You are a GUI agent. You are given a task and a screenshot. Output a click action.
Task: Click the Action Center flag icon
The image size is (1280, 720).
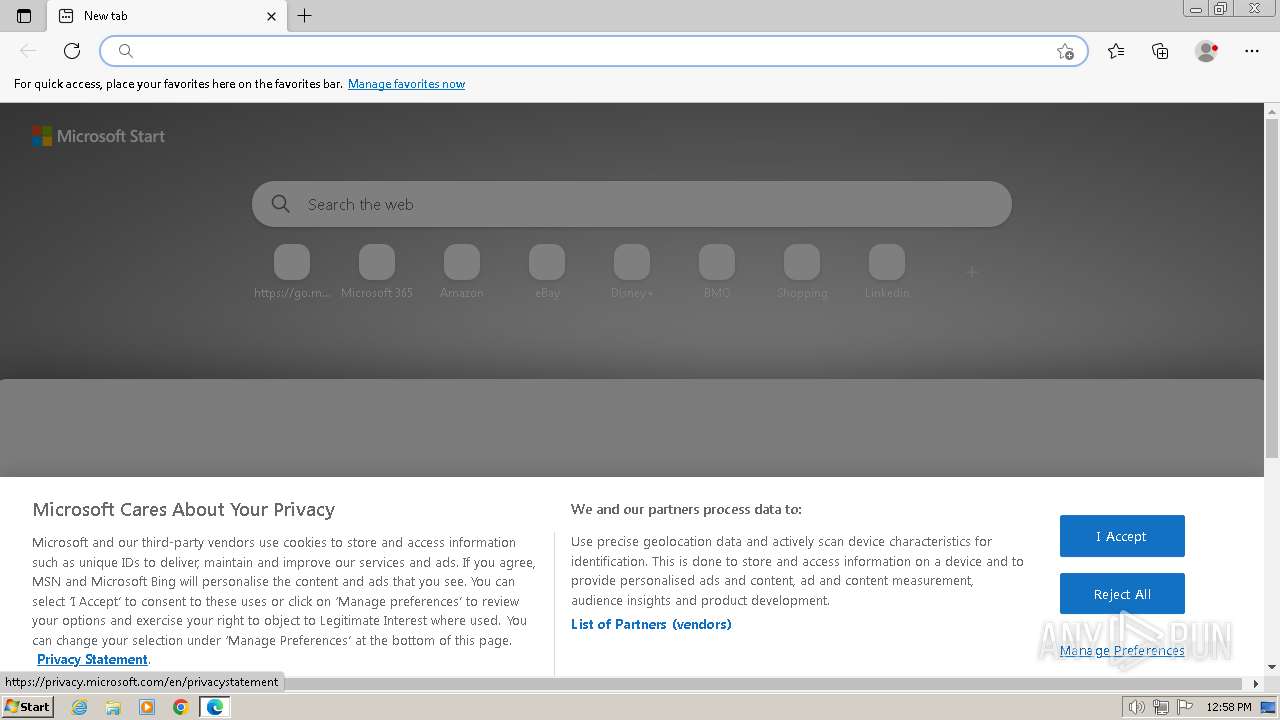click(x=1183, y=707)
